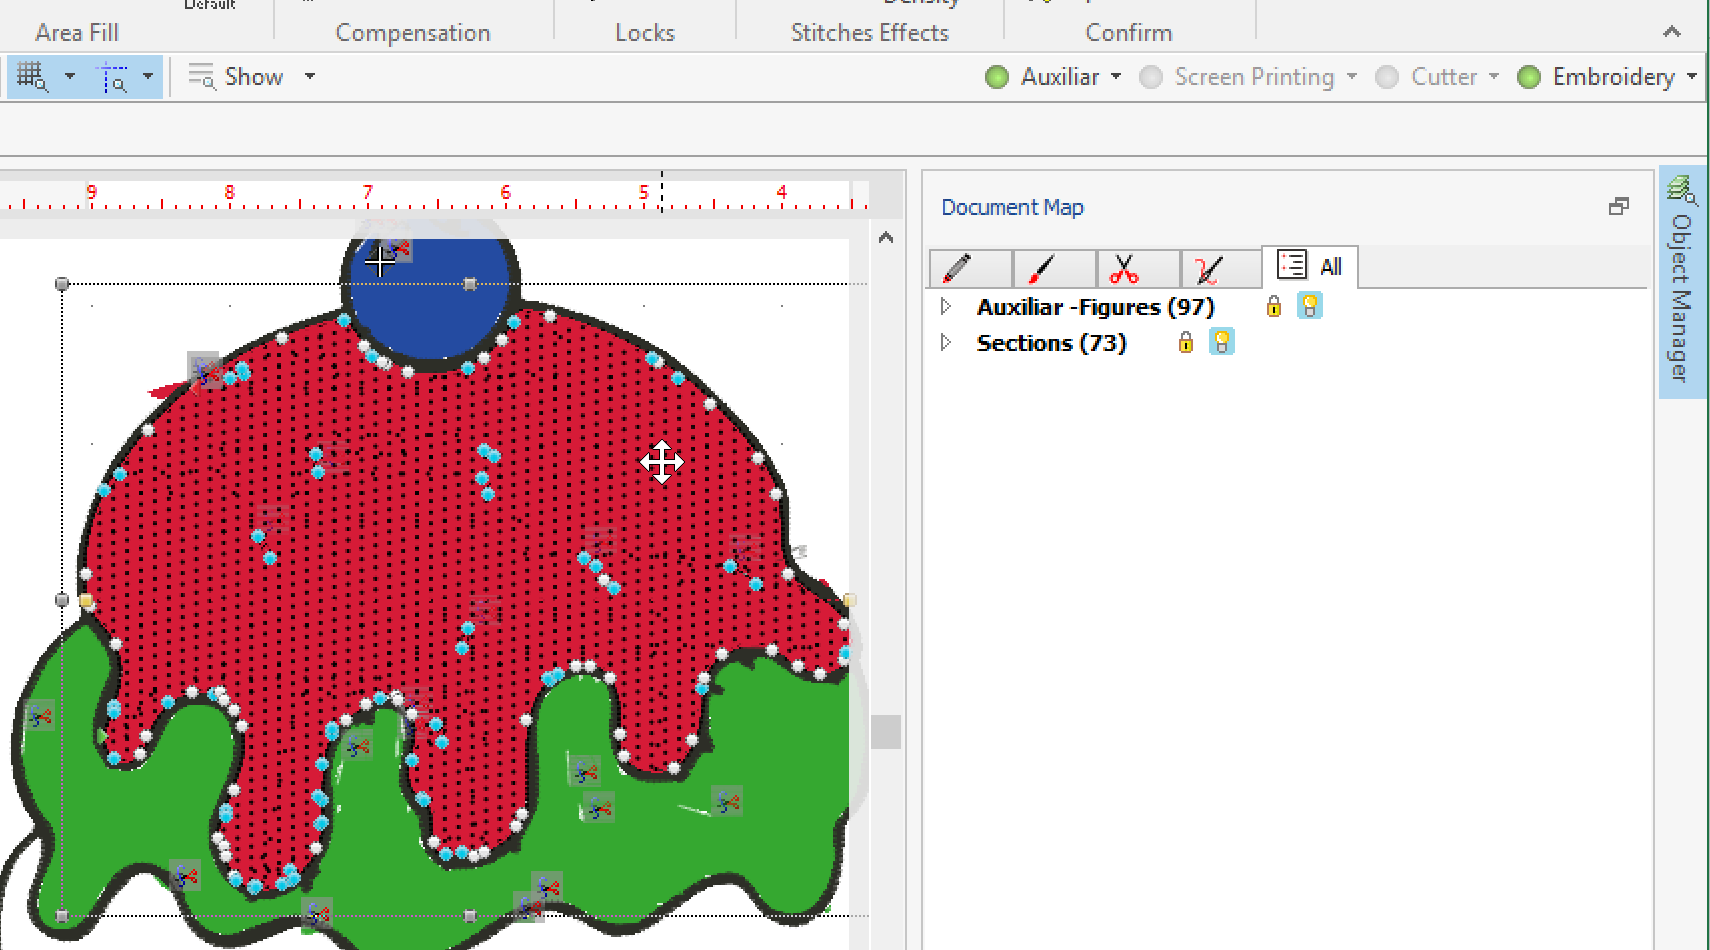Toggle the Auxiliar green indicator
This screenshot has width=1710, height=950.
coord(996,77)
